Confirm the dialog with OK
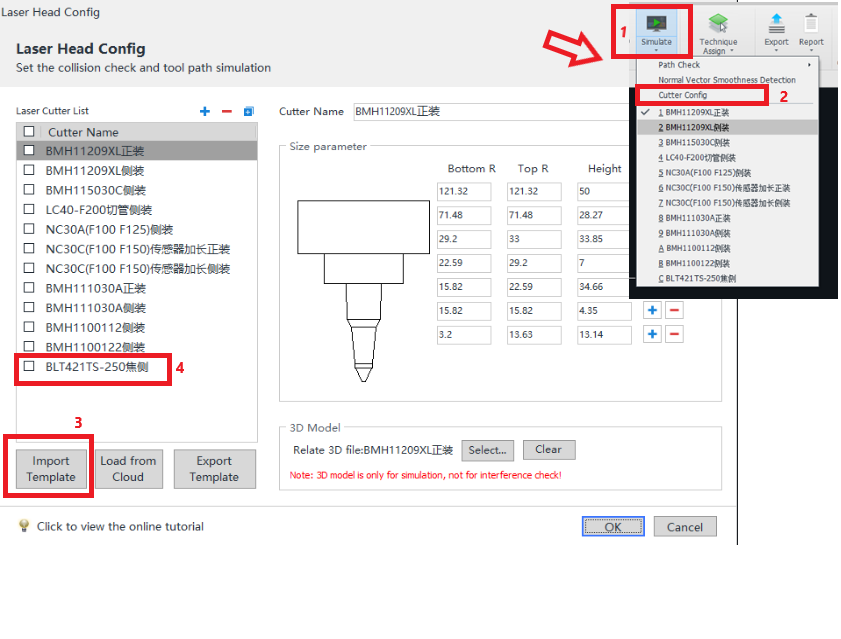The height and width of the screenshot is (639, 841). coord(613,526)
